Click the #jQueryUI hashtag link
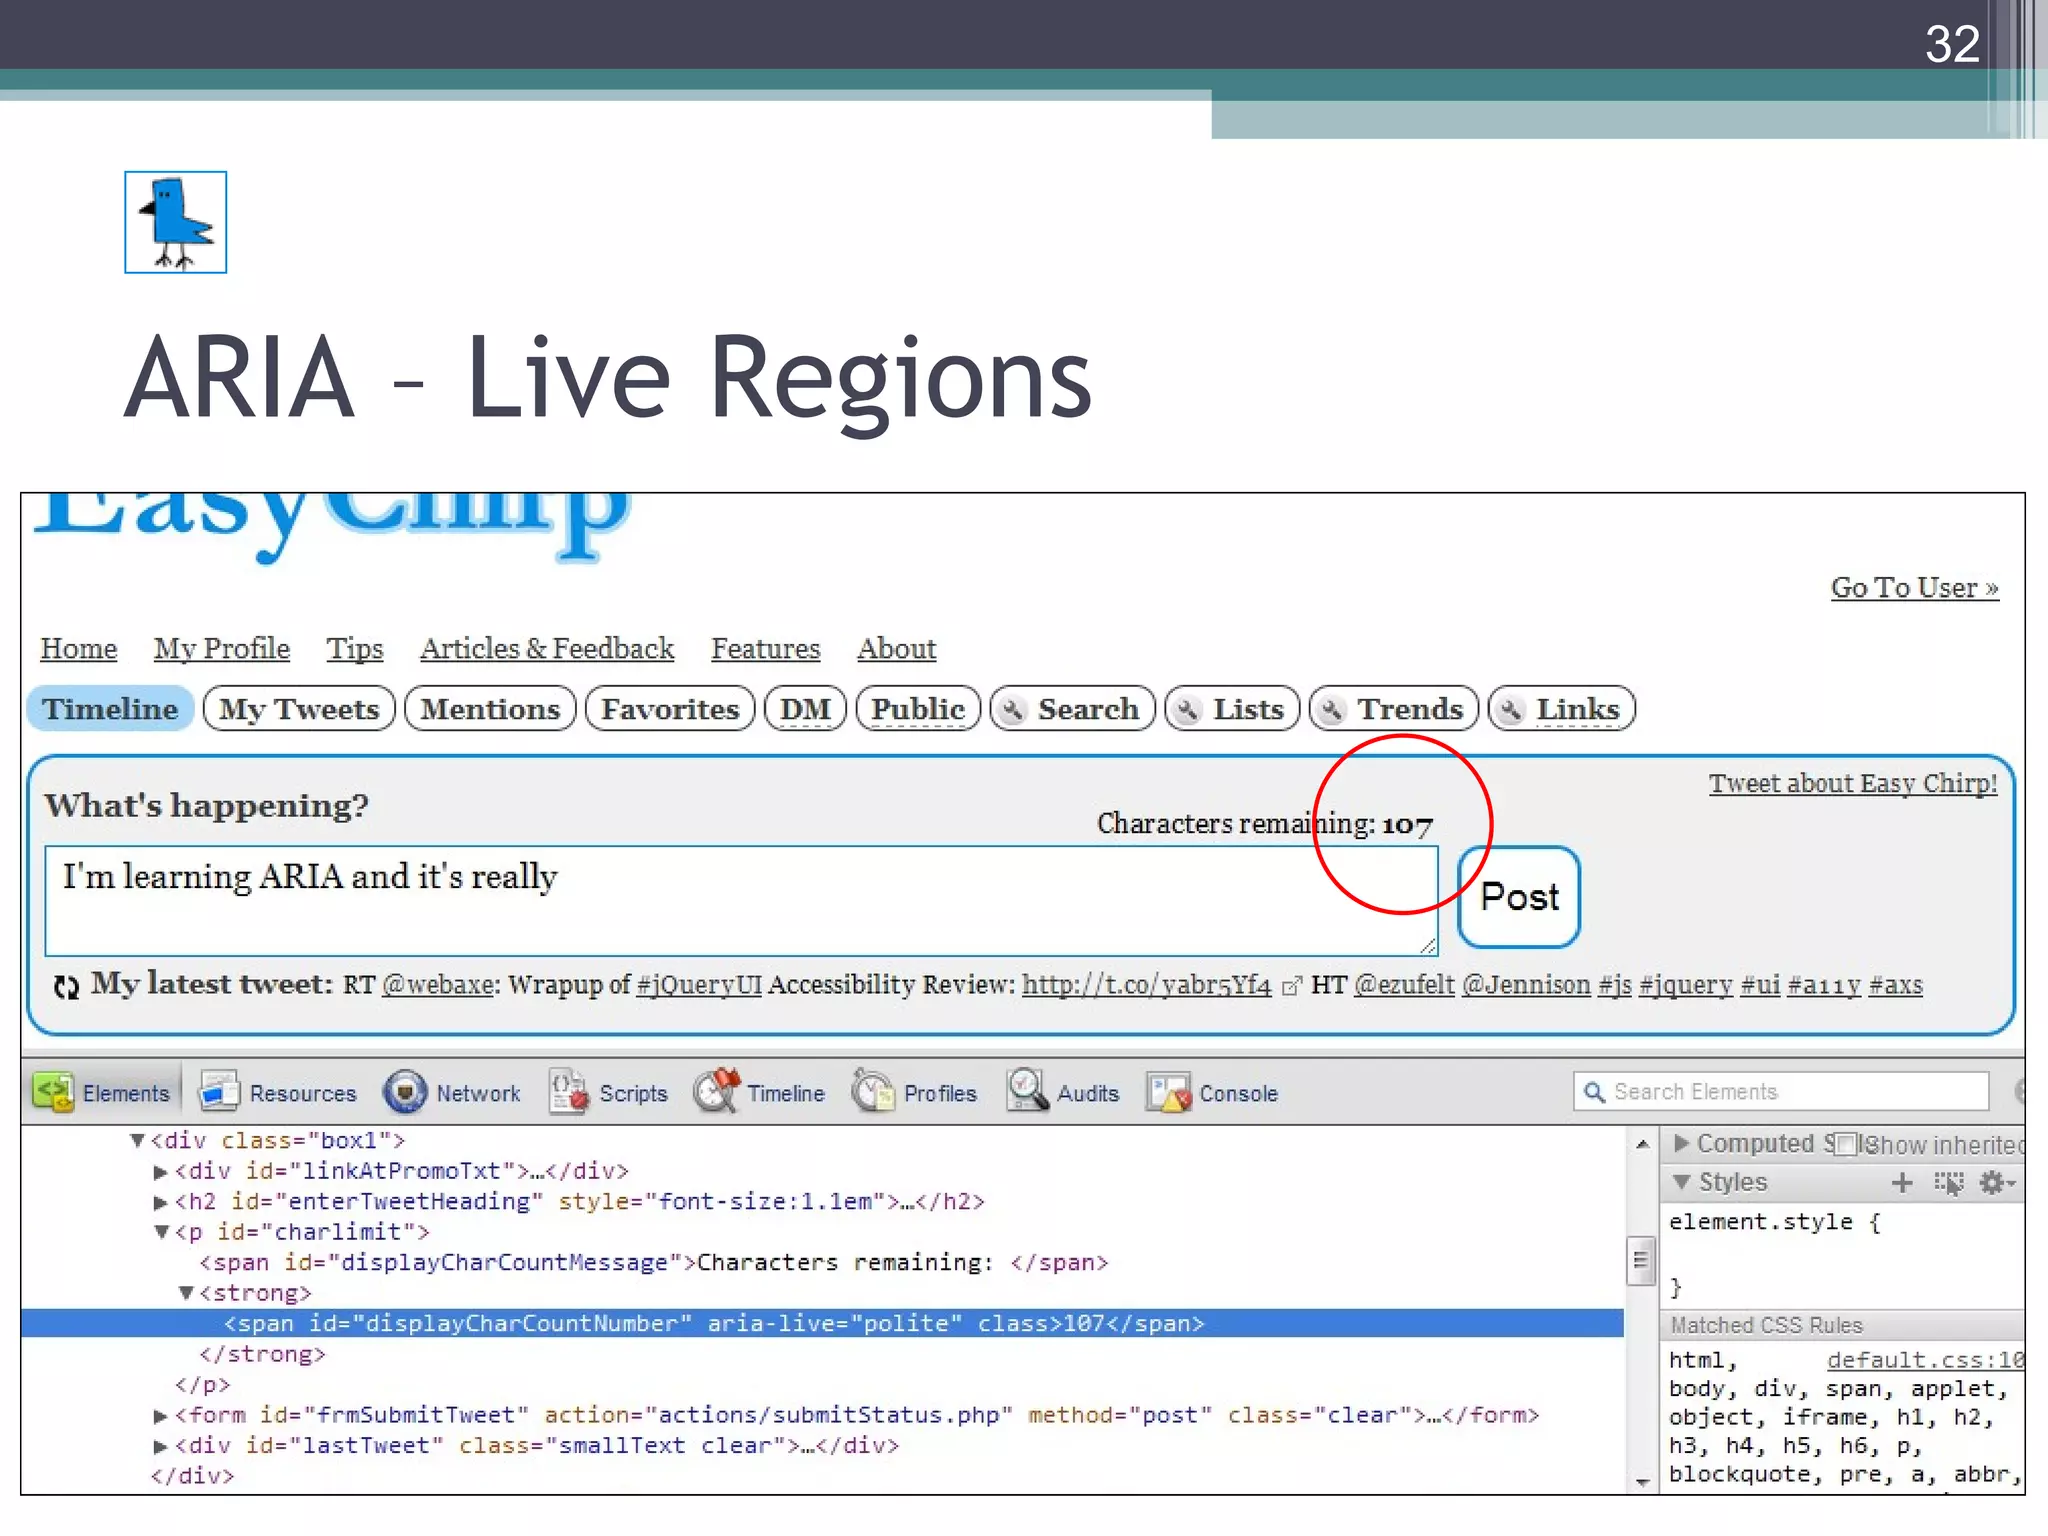The width and height of the screenshot is (2048, 1536). pyautogui.click(x=699, y=985)
